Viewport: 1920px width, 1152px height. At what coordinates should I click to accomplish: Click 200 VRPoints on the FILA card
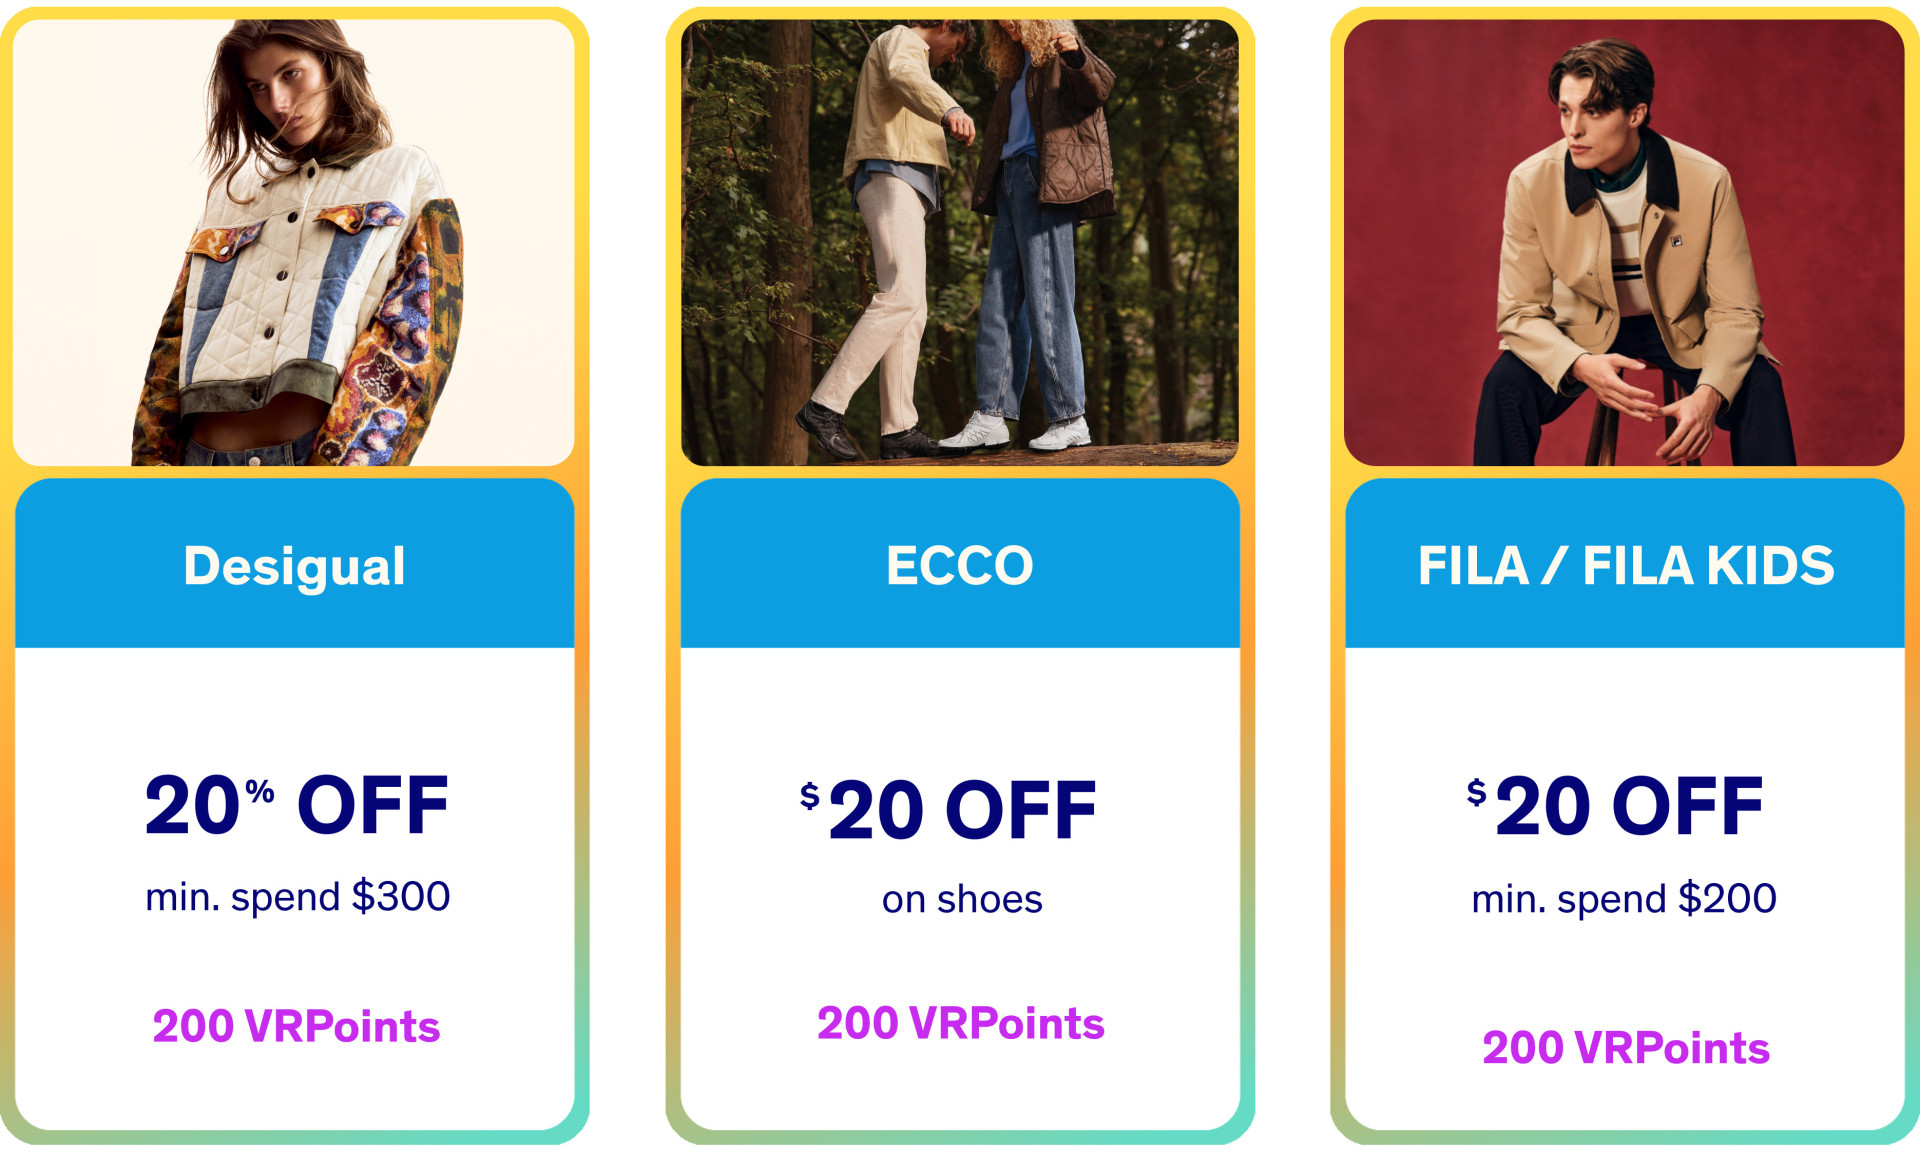tap(1625, 1048)
